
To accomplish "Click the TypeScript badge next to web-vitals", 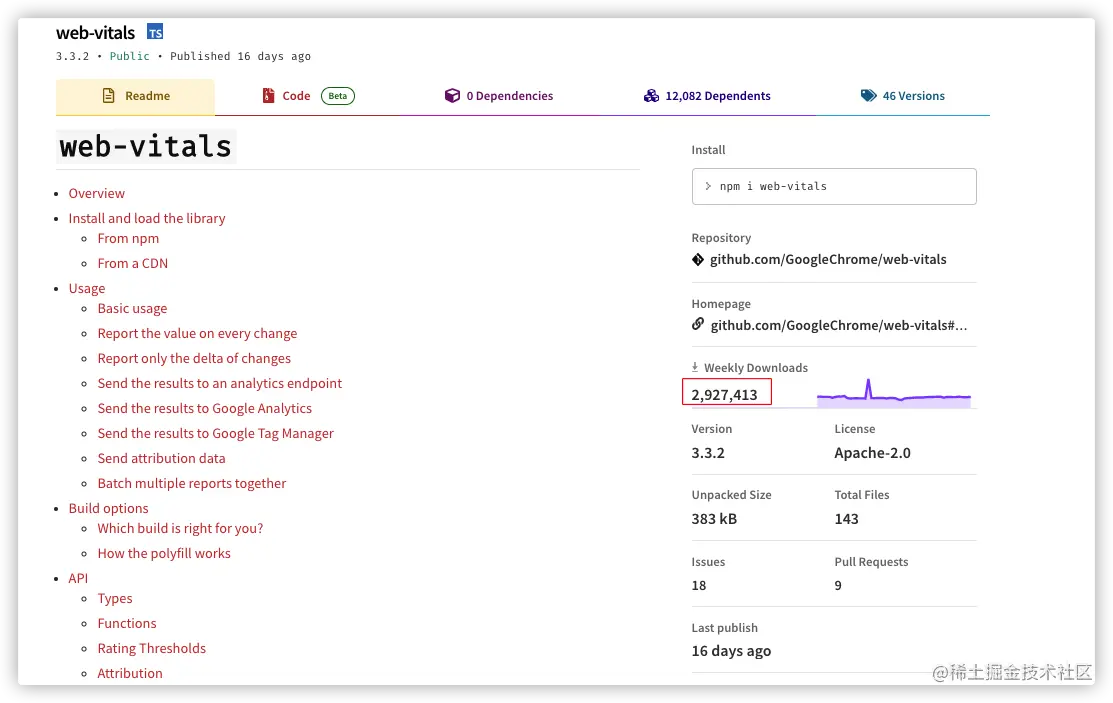I will pos(155,32).
